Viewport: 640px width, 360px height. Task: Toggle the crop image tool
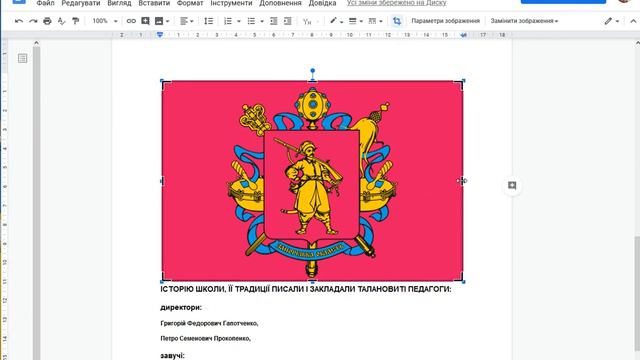pyautogui.click(x=397, y=21)
